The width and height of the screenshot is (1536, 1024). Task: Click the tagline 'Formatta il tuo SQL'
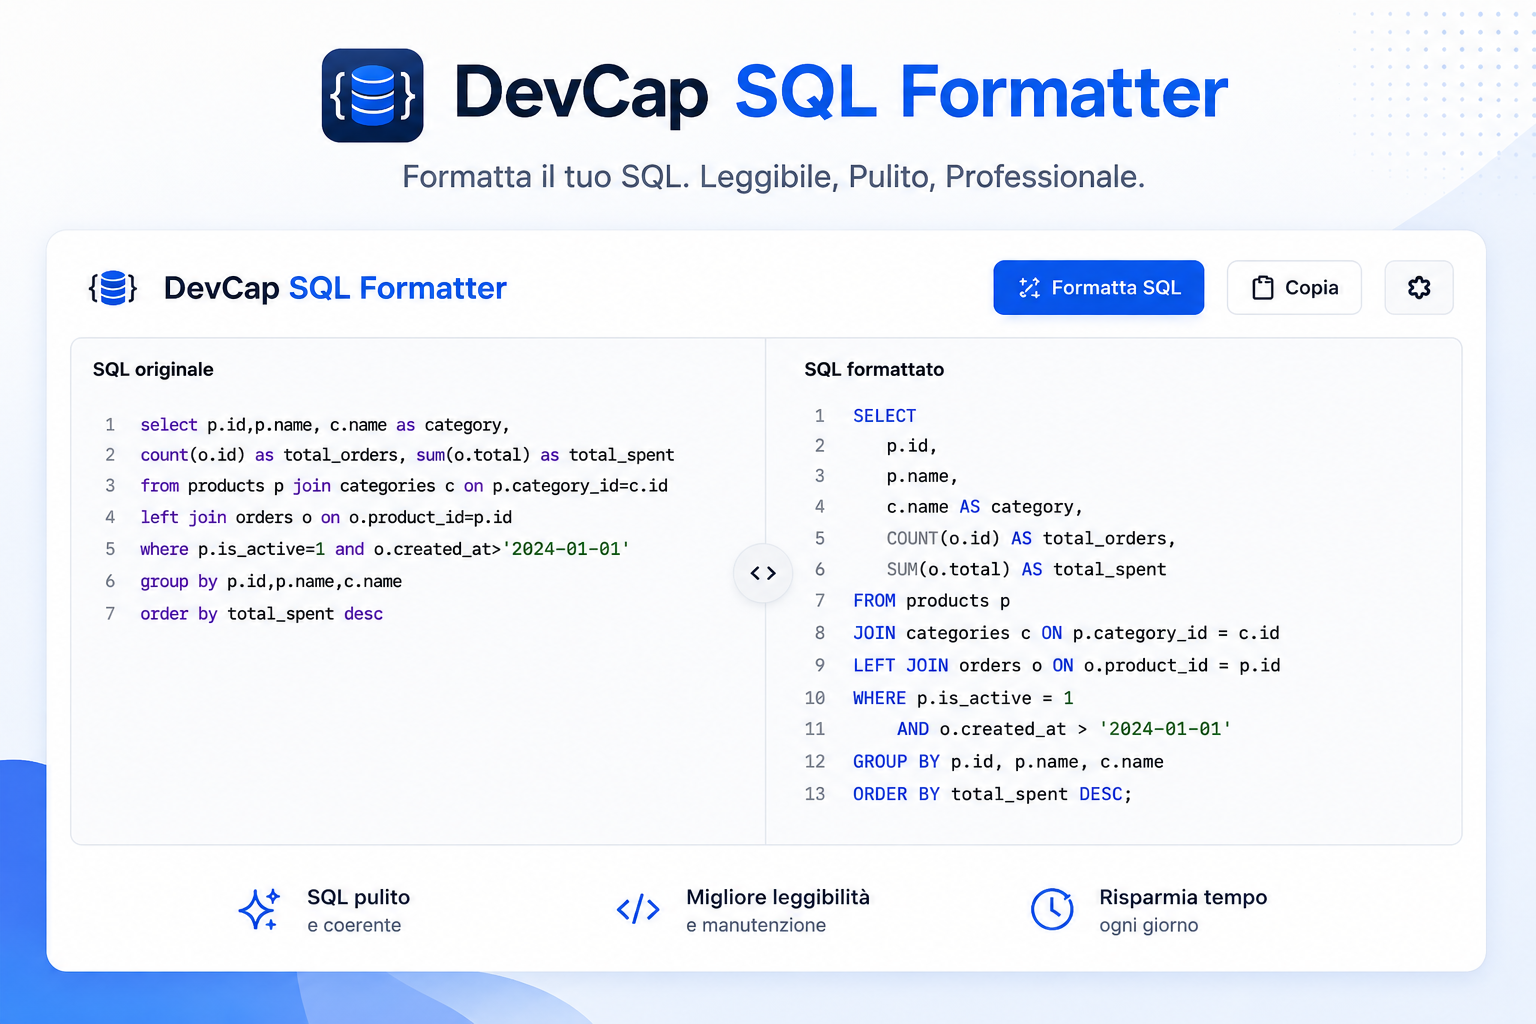click(546, 176)
